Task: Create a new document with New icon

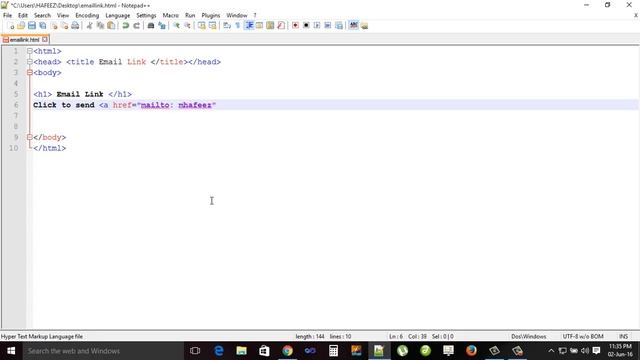Action: click(11, 26)
